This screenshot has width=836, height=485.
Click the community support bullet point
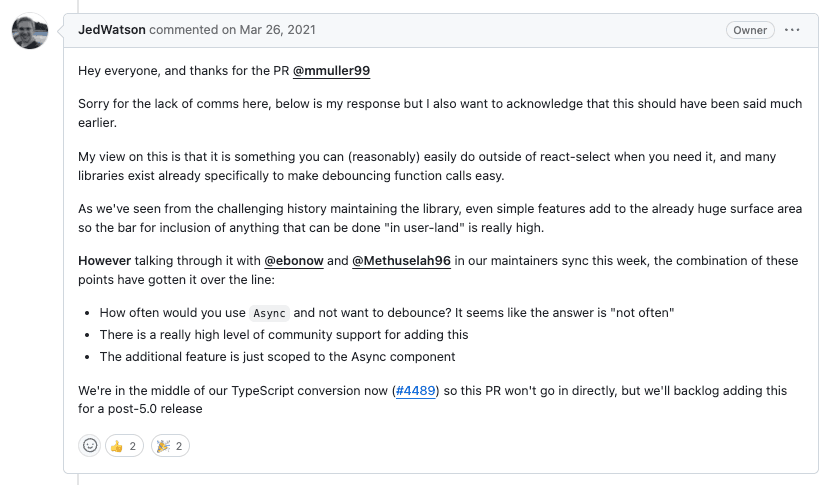(x=284, y=335)
